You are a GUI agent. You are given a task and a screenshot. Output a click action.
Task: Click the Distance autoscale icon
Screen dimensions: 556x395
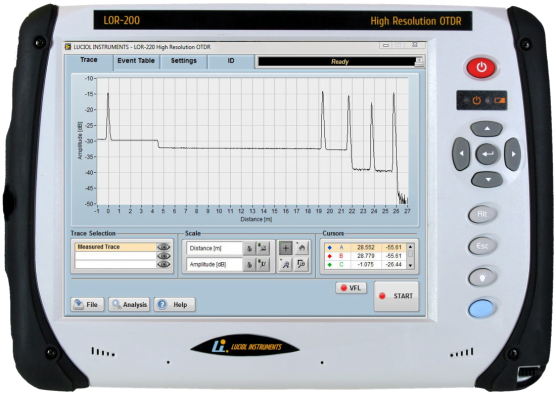(x=263, y=248)
